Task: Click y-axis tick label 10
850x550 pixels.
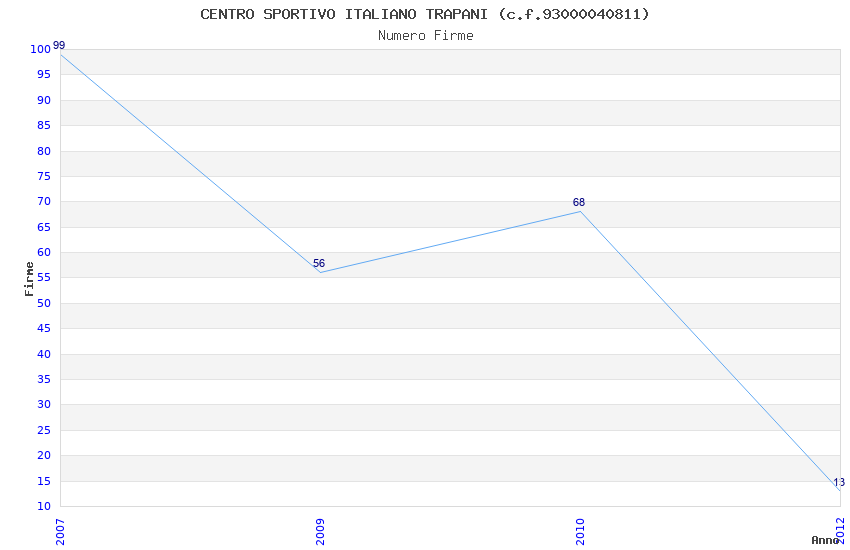Action: pyautogui.click(x=44, y=506)
